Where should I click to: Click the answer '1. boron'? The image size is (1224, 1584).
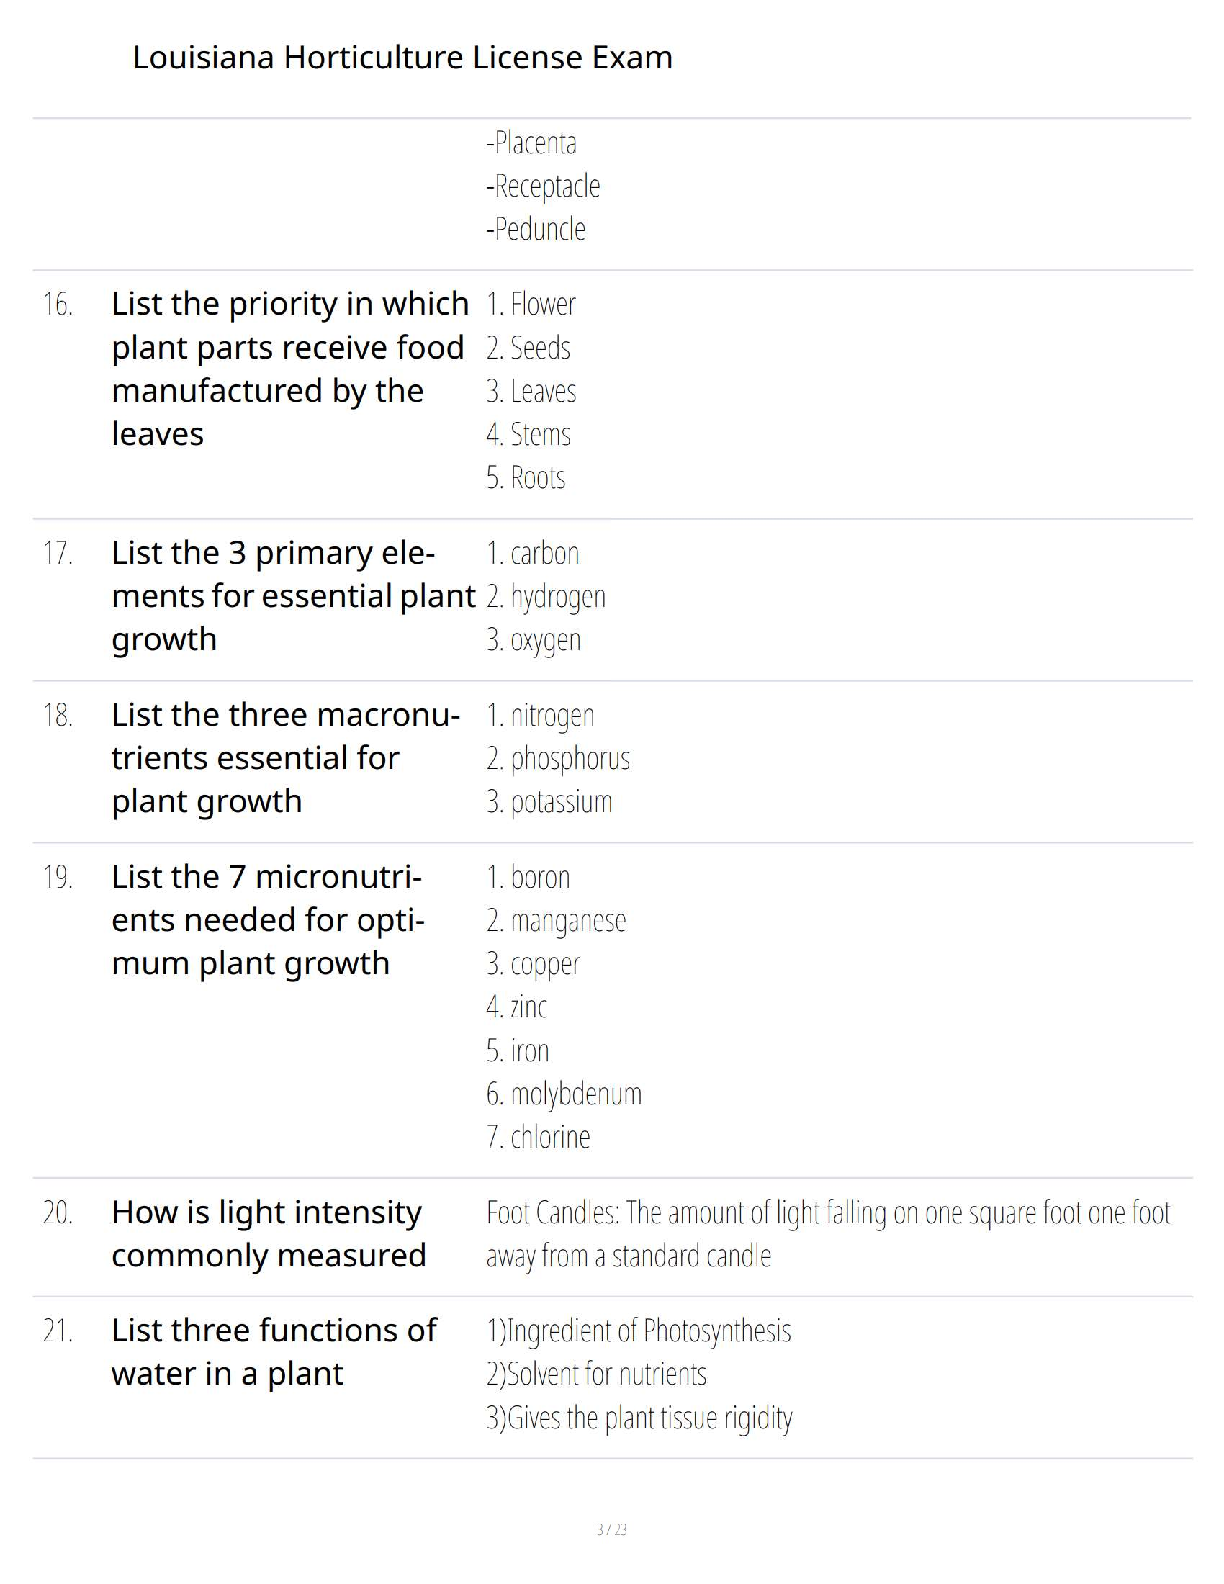point(528,877)
